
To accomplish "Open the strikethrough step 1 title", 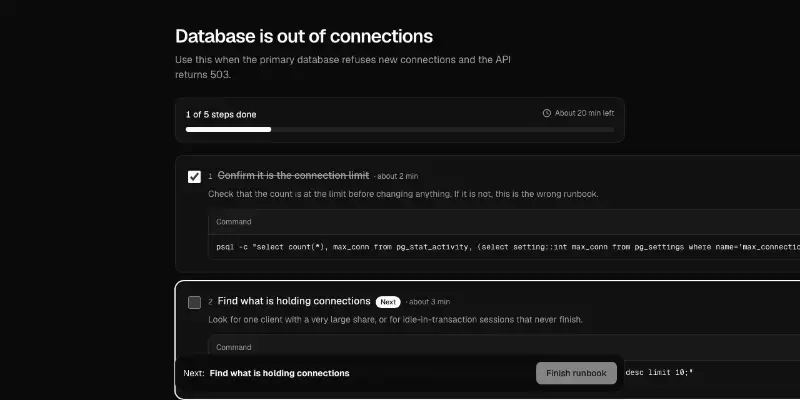I will click(x=293, y=176).
